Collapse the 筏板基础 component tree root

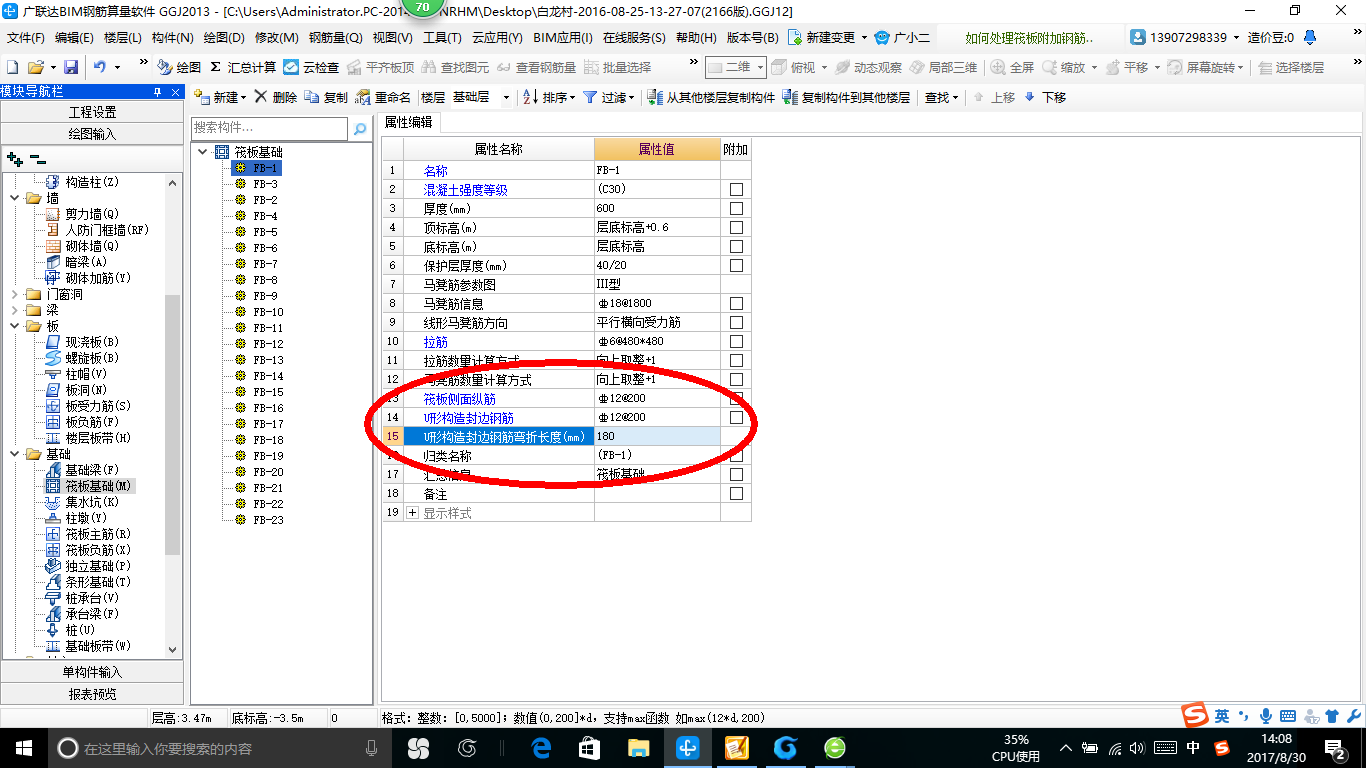(x=203, y=152)
